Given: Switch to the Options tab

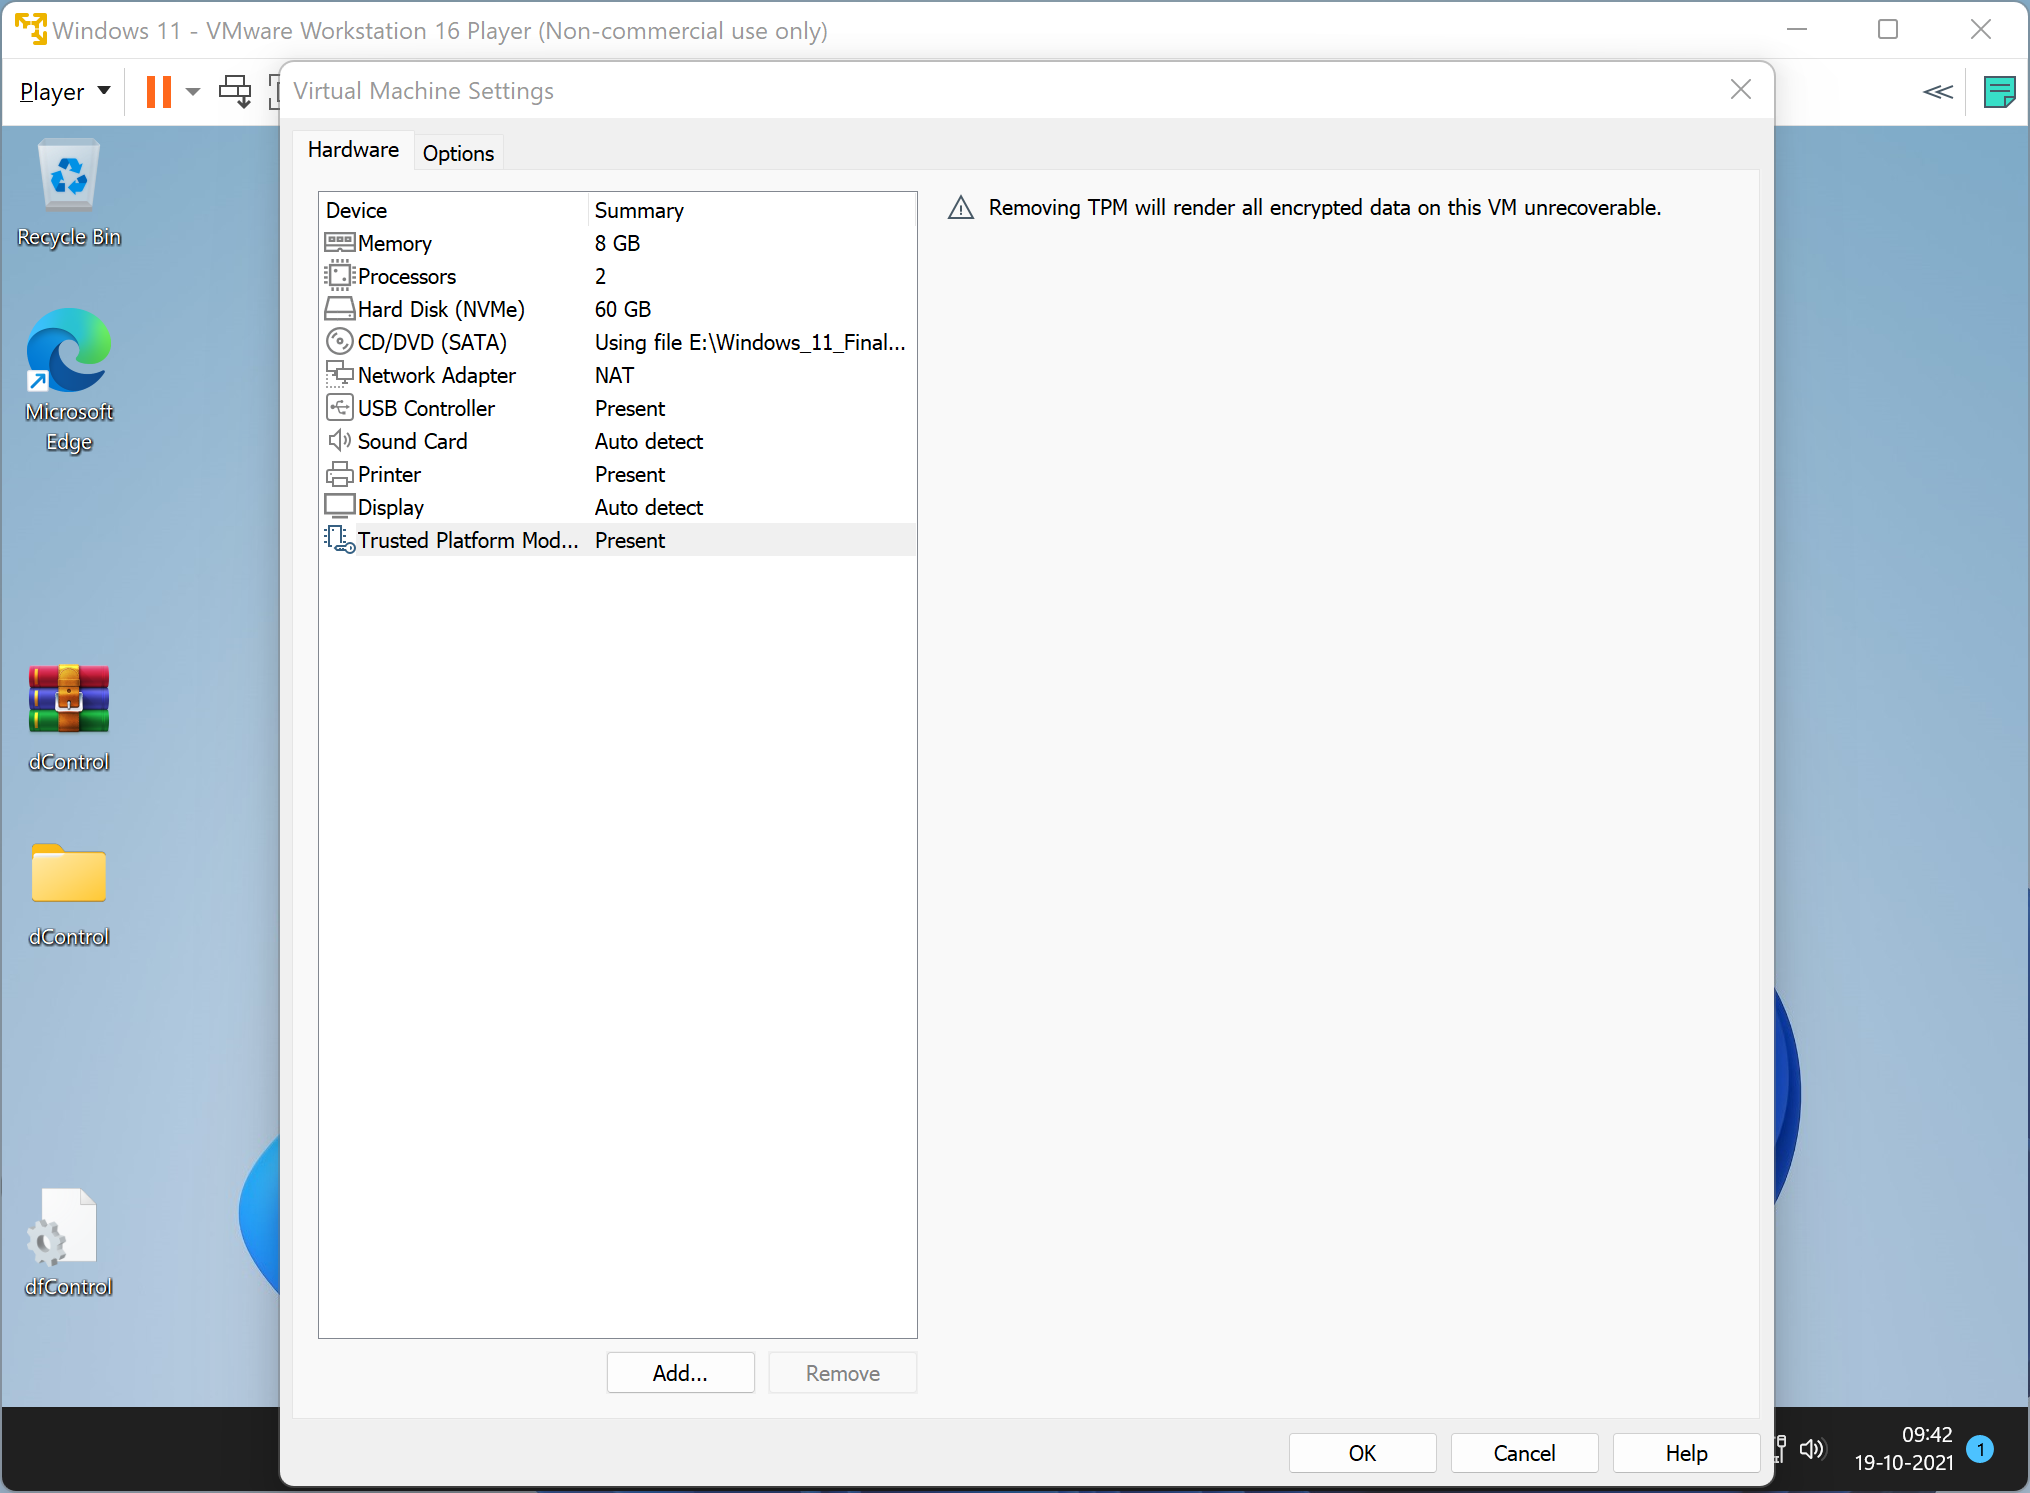Looking at the screenshot, I should [457, 151].
